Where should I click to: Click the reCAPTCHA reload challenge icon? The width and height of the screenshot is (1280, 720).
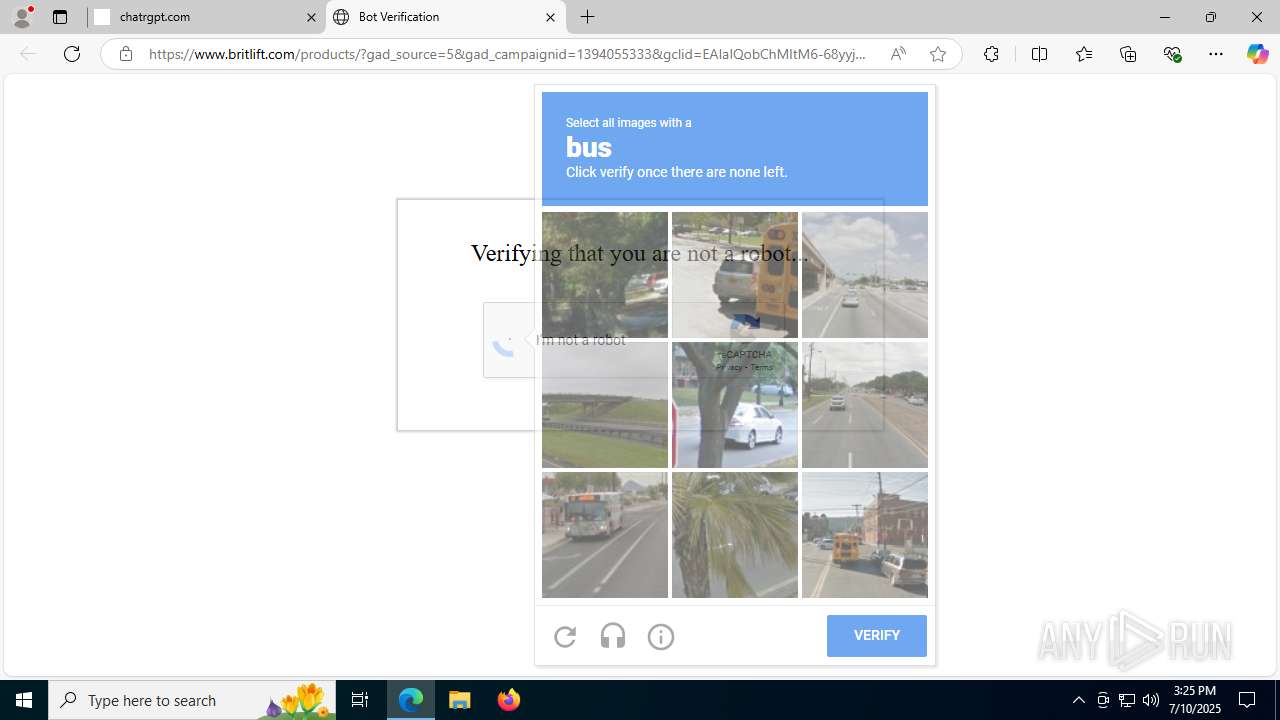[x=565, y=636]
